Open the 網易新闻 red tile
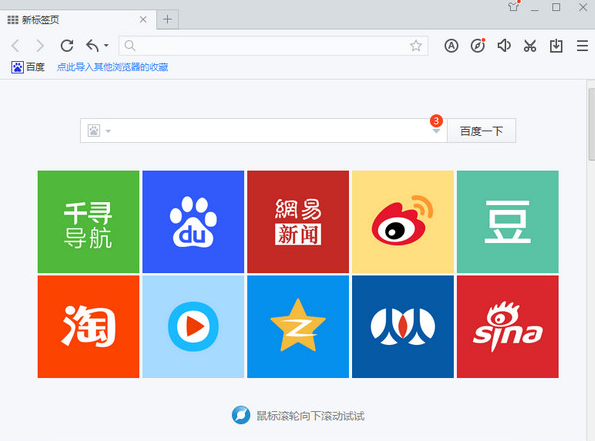Screen dimensions: 595x441 (298, 222)
